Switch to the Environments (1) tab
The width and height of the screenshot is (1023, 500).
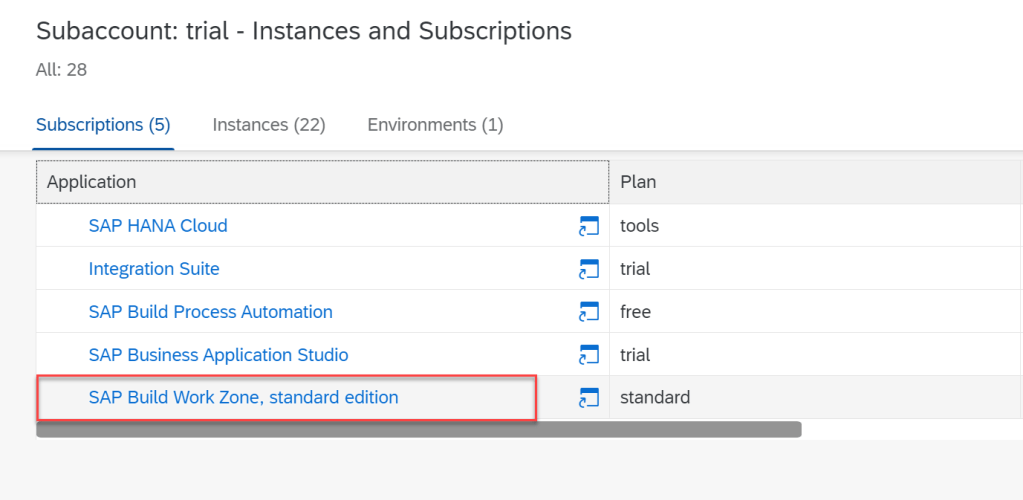point(435,125)
